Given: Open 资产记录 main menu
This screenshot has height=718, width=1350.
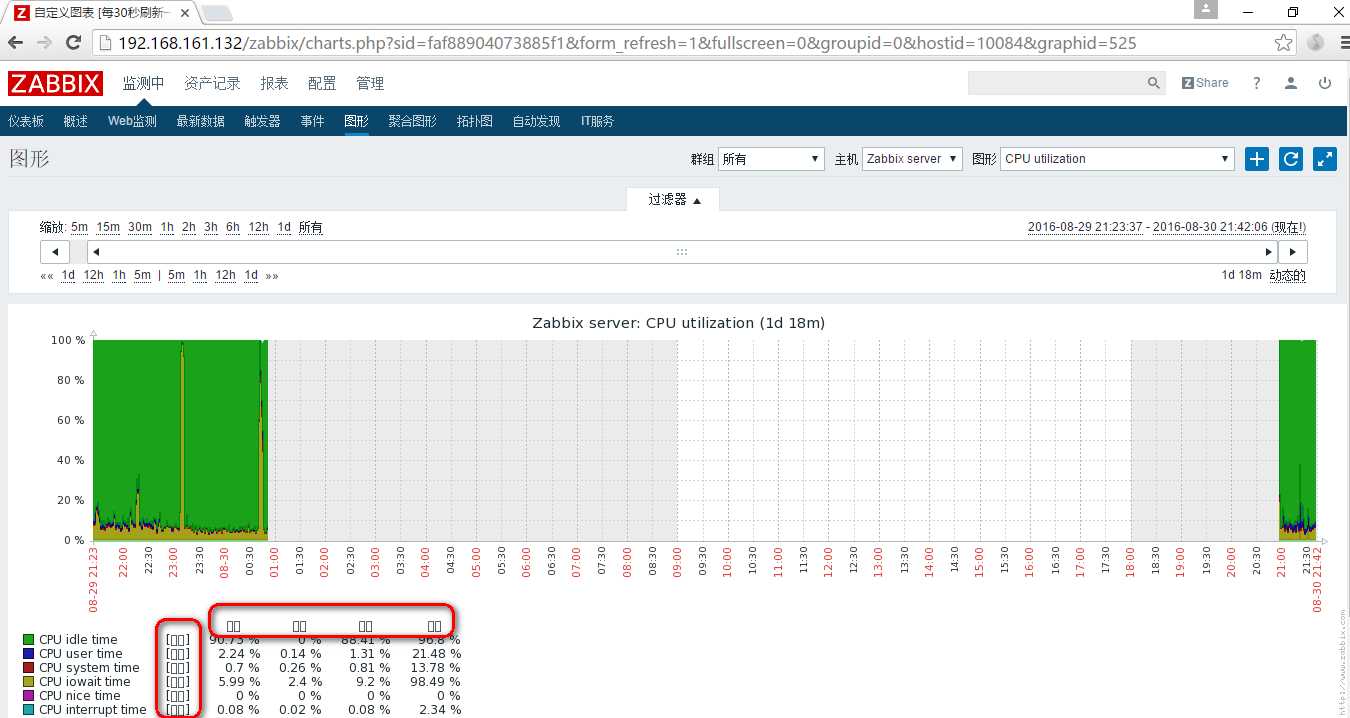Looking at the screenshot, I should [212, 83].
